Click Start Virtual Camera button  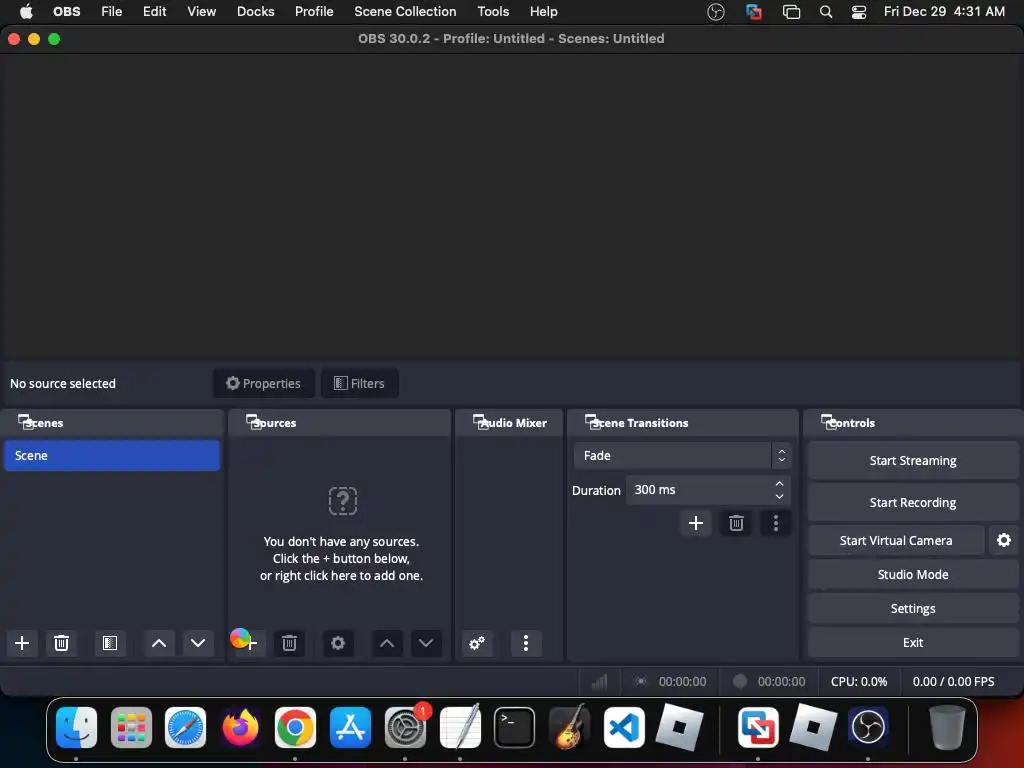coord(896,540)
